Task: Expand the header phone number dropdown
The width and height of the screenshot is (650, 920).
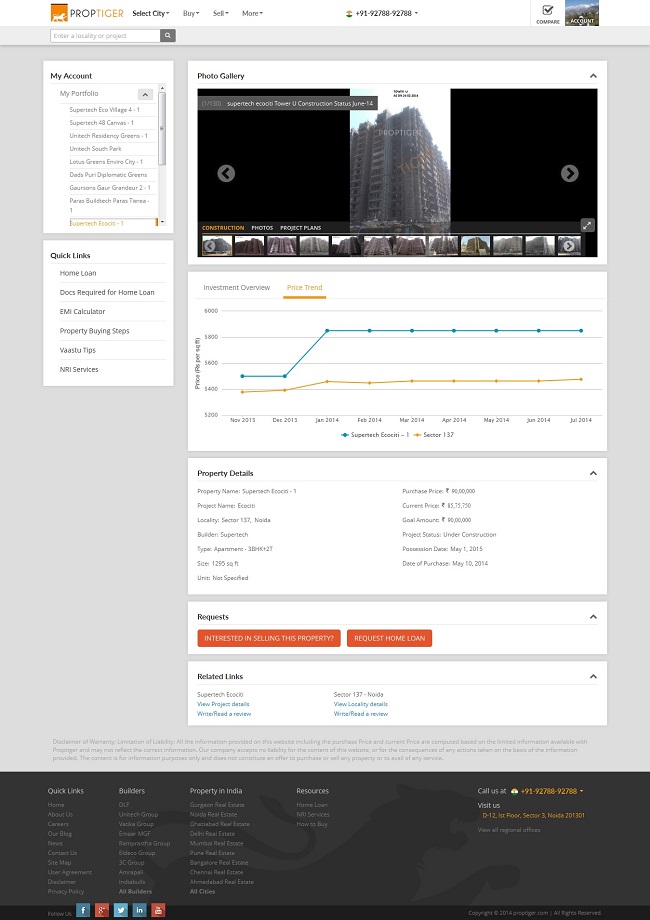Action: 416,13
